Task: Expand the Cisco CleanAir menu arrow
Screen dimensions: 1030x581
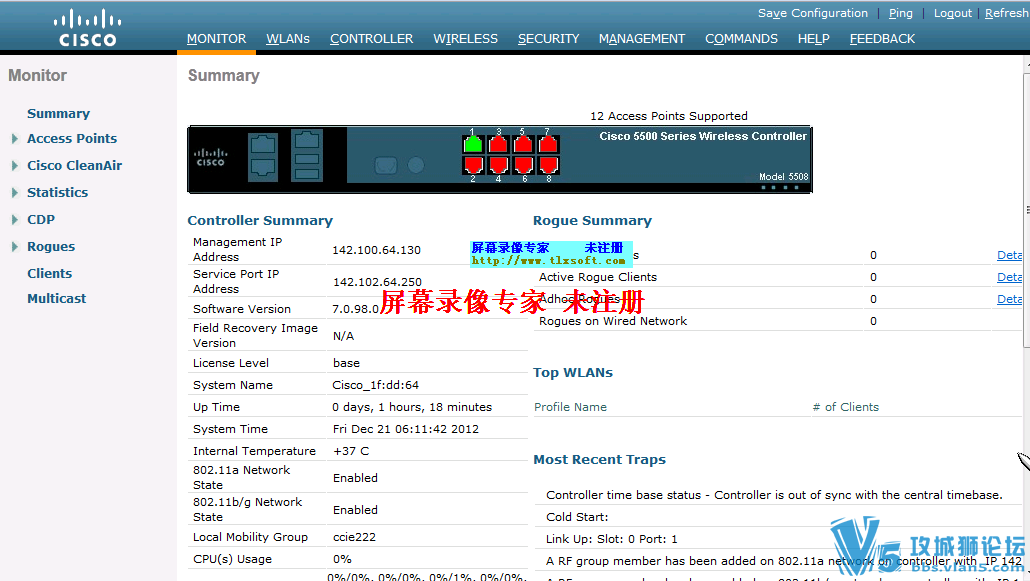Action: pos(14,166)
